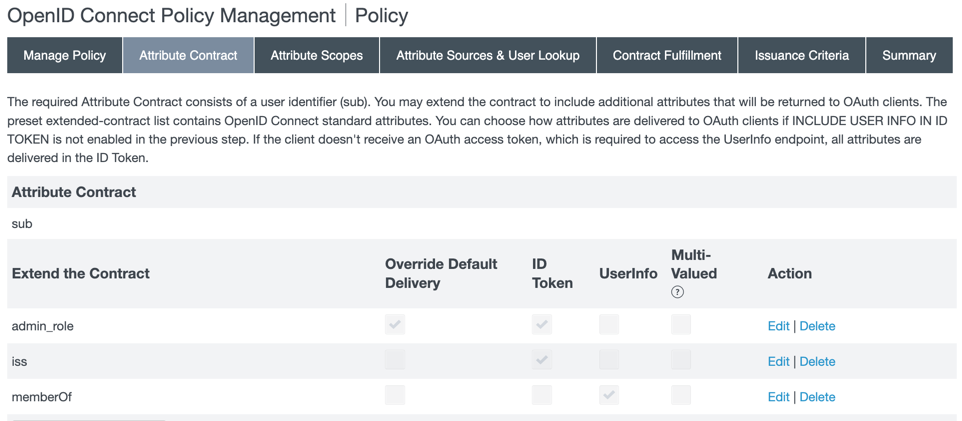Enable UserInfo checkbox for admin_role

[609, 325]
